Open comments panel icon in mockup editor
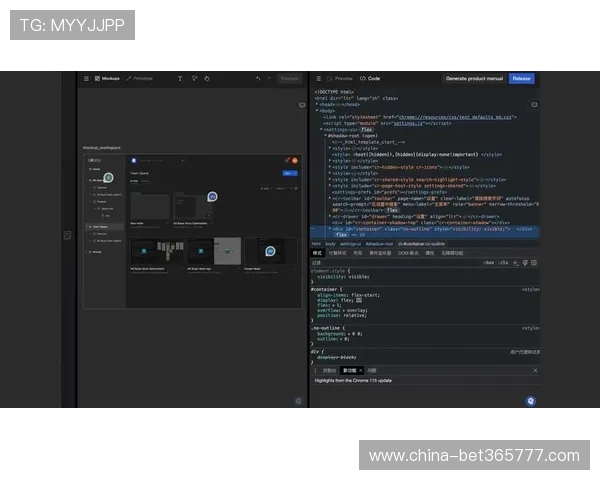 [x=301, y=104]
